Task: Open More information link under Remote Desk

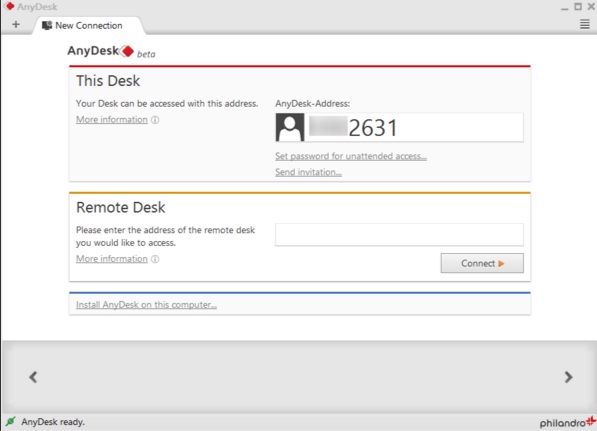Action: (x=112, y=259)
